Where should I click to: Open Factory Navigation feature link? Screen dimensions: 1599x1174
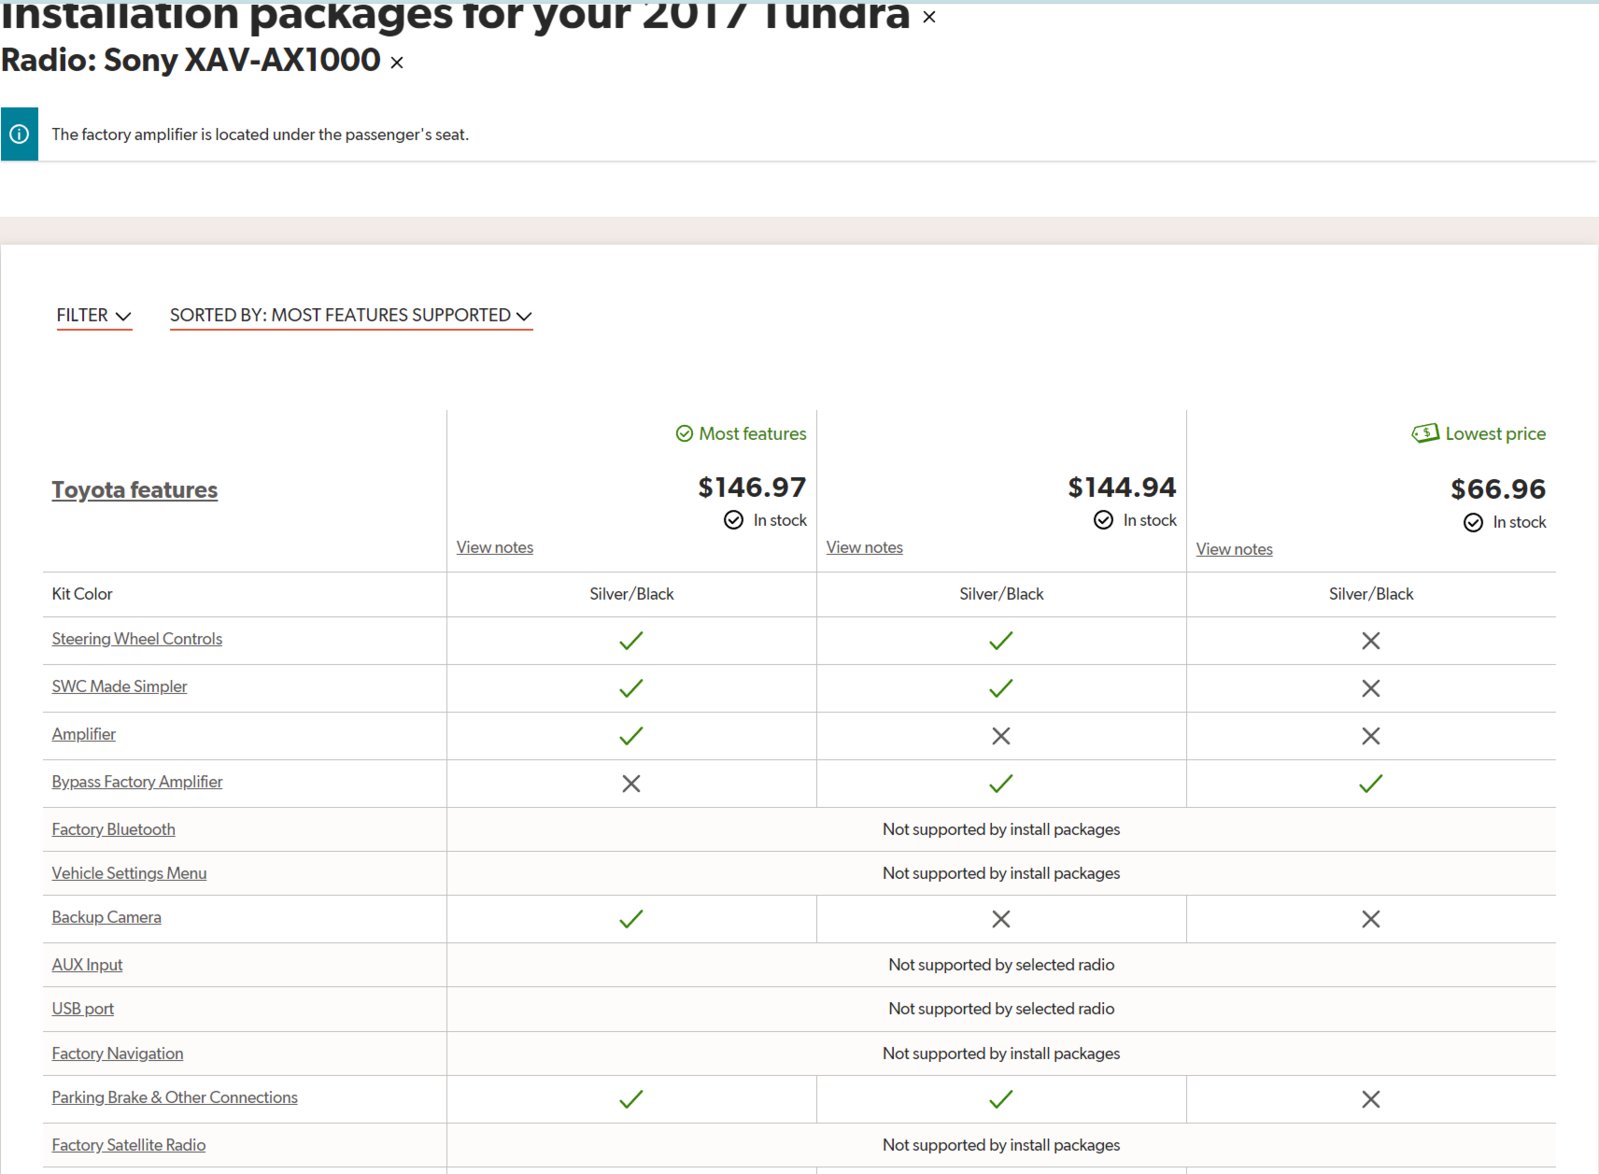pyautogui.click(x=118, y=1053)
